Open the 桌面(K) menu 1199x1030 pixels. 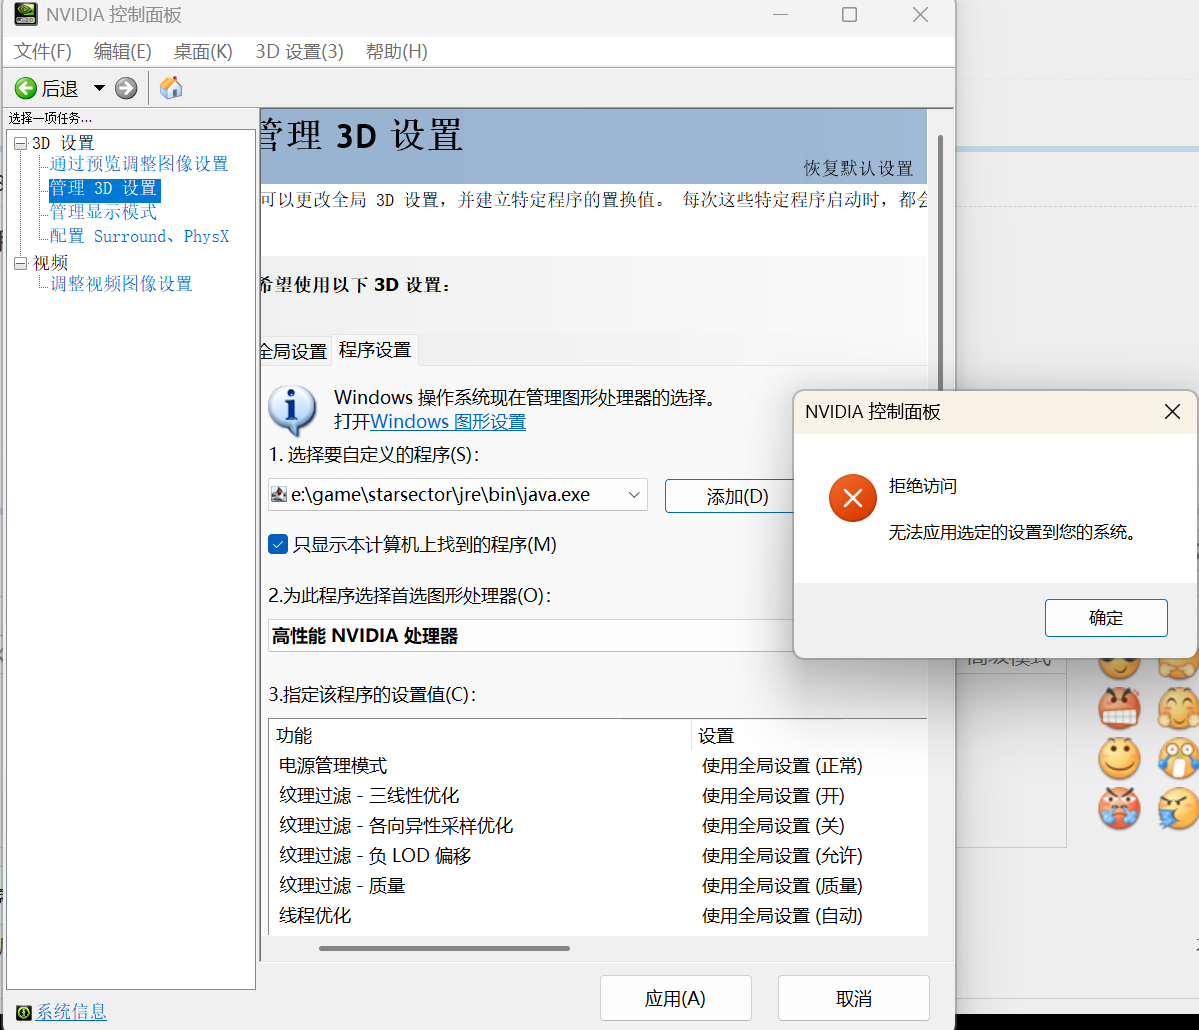(203, 51)
